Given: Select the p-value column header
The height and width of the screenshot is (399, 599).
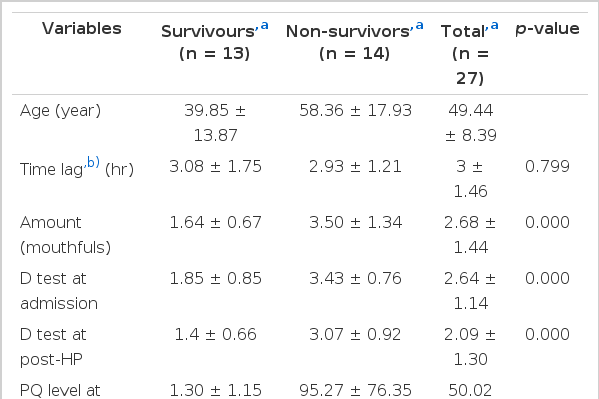Looking at the screenshot, I should pyautogui.click(x=547, y=29).
